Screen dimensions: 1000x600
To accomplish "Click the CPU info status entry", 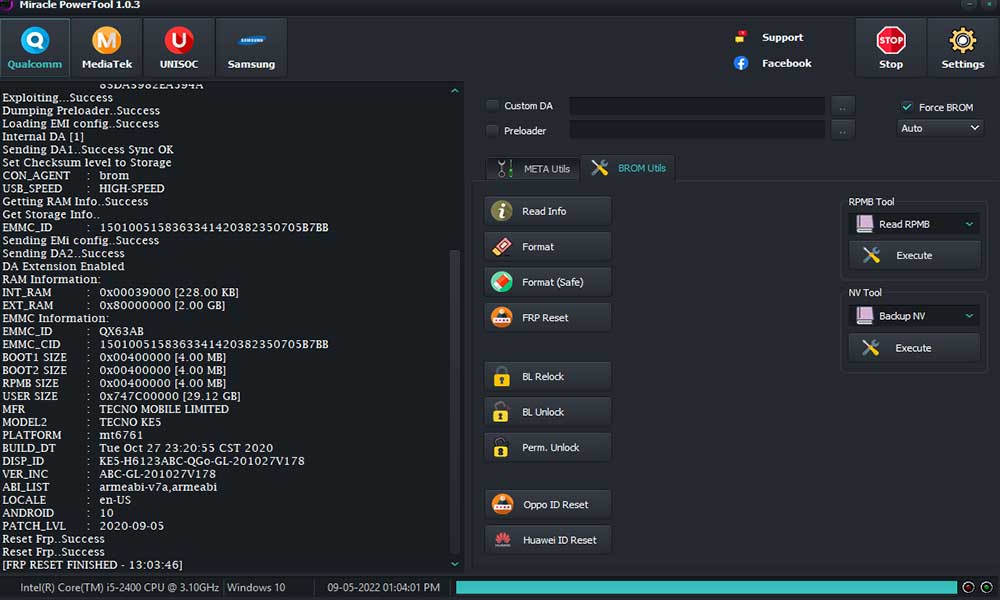I will [x=119, y=587].
